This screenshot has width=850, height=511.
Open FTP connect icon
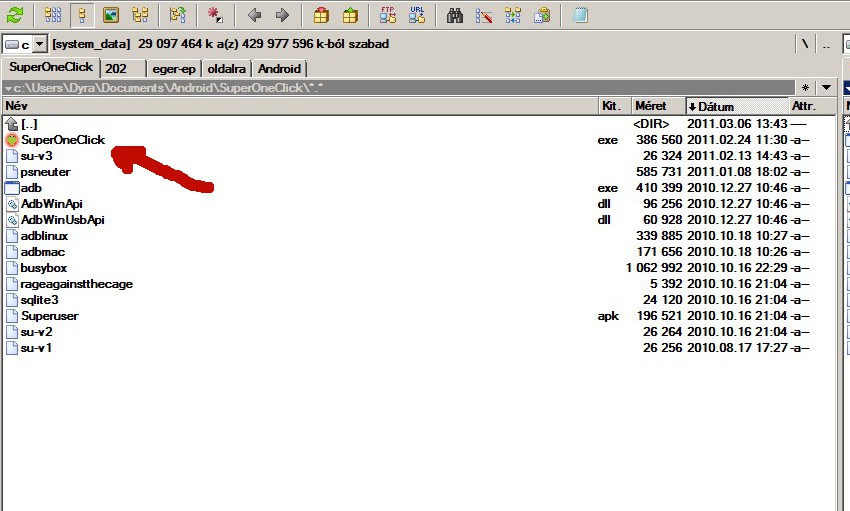[x=388, y=15]
